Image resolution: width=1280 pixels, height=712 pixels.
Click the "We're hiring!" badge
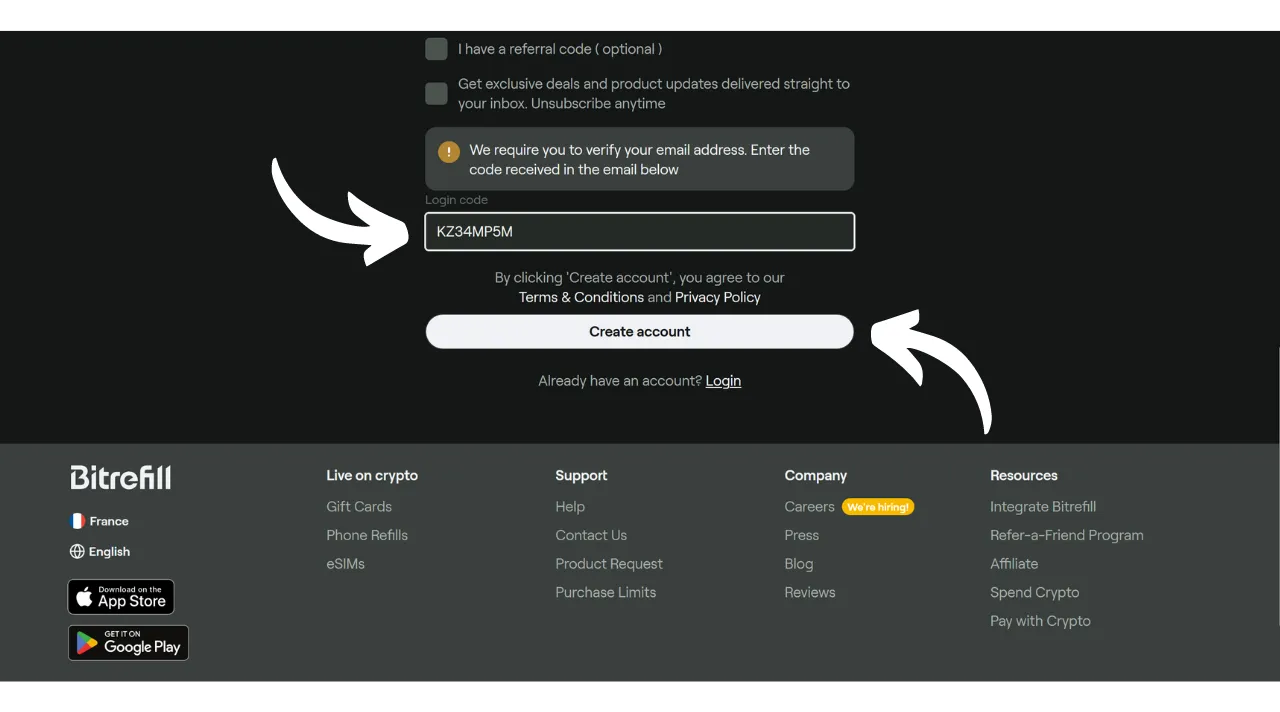click(x=877, y=507)
